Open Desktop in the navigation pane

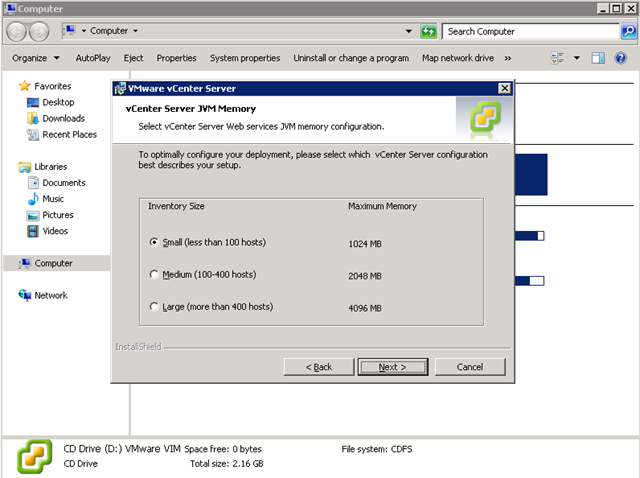coord(58,102)
